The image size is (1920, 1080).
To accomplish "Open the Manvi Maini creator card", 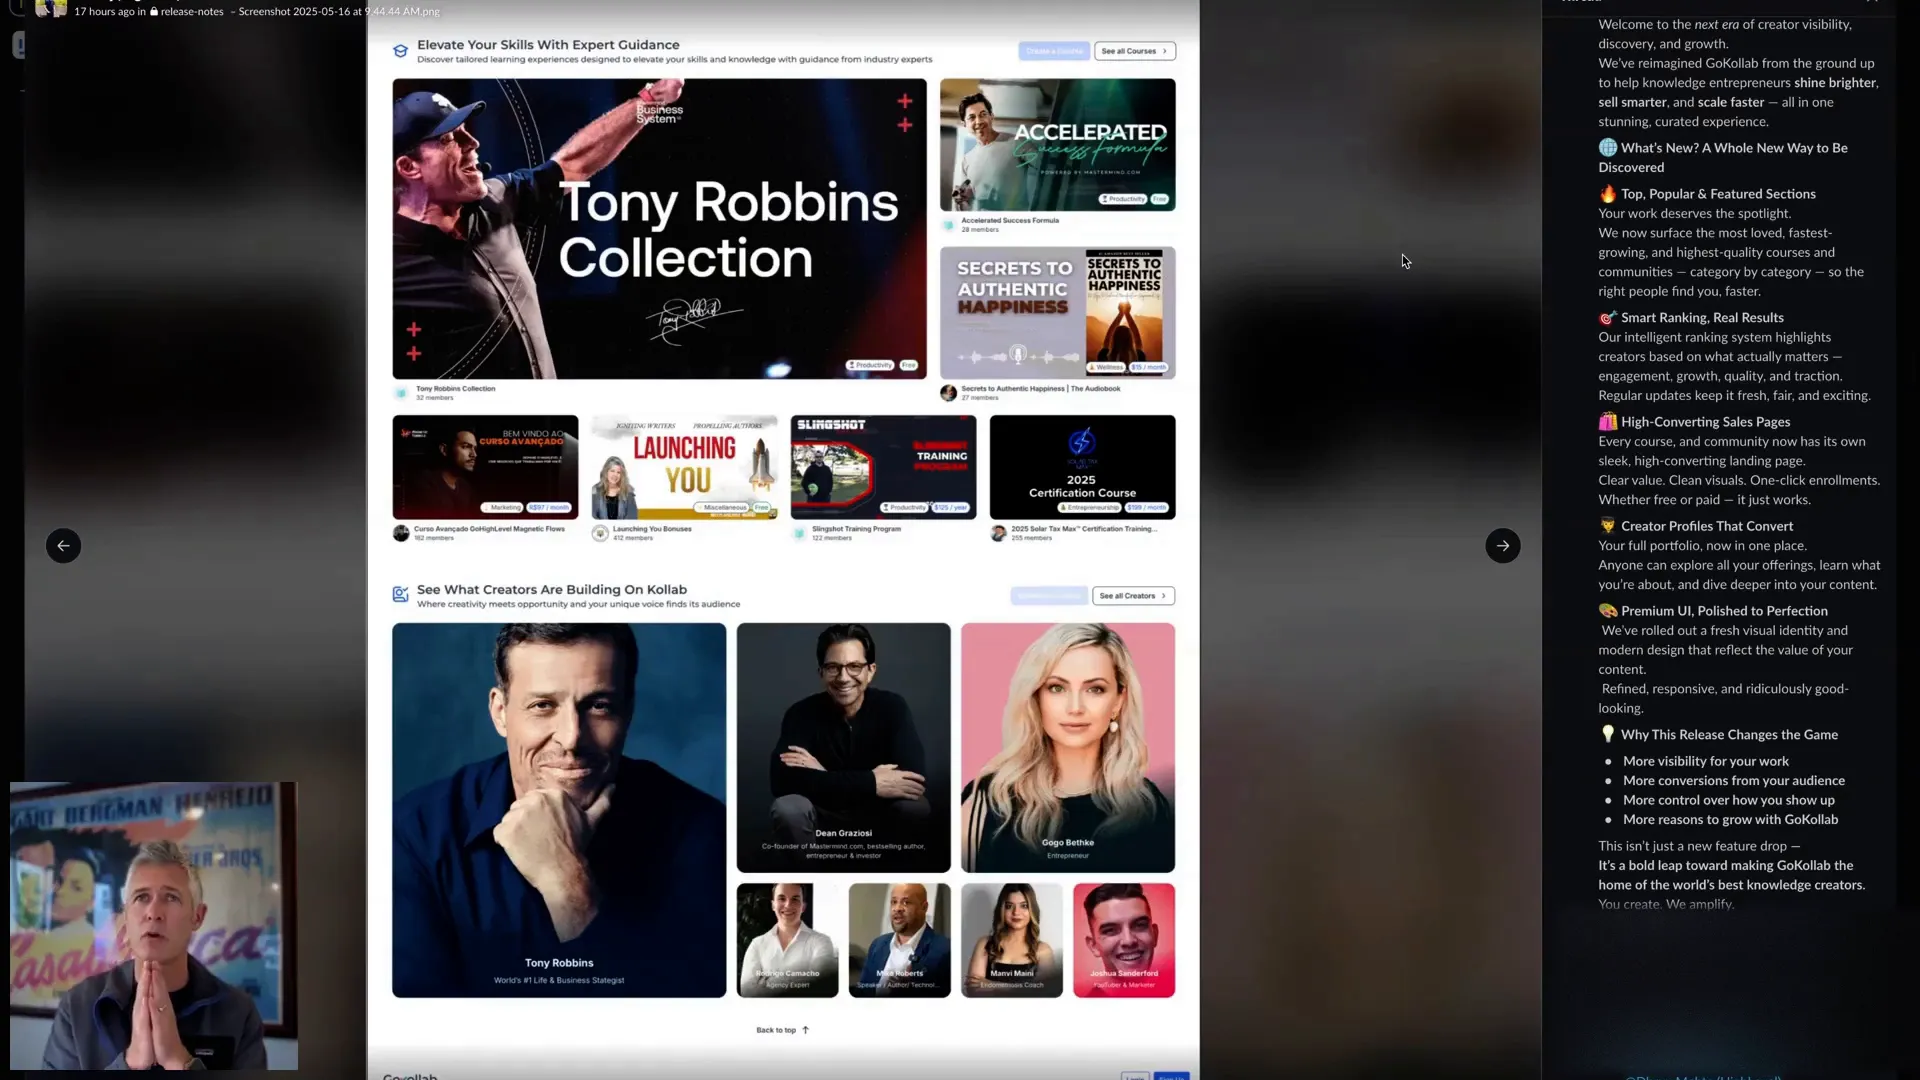I will [x=1012, y=940].
